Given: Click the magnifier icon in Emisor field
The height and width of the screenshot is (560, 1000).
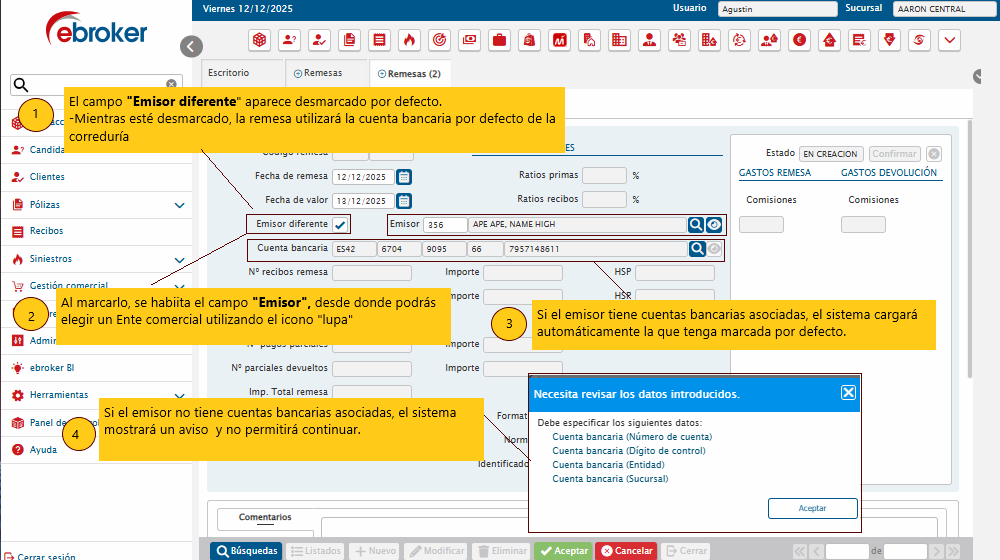Looking at the screenshot, I should [696, 225].
